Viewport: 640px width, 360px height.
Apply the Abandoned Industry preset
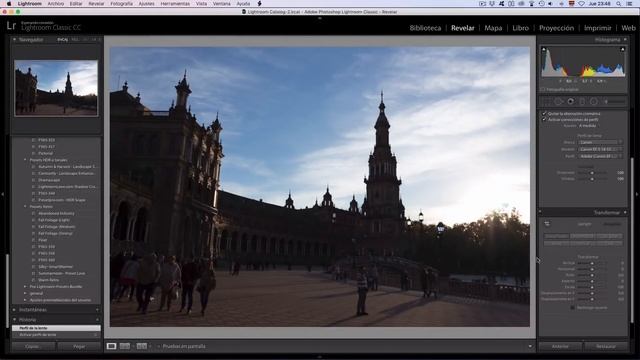[56, 213]
